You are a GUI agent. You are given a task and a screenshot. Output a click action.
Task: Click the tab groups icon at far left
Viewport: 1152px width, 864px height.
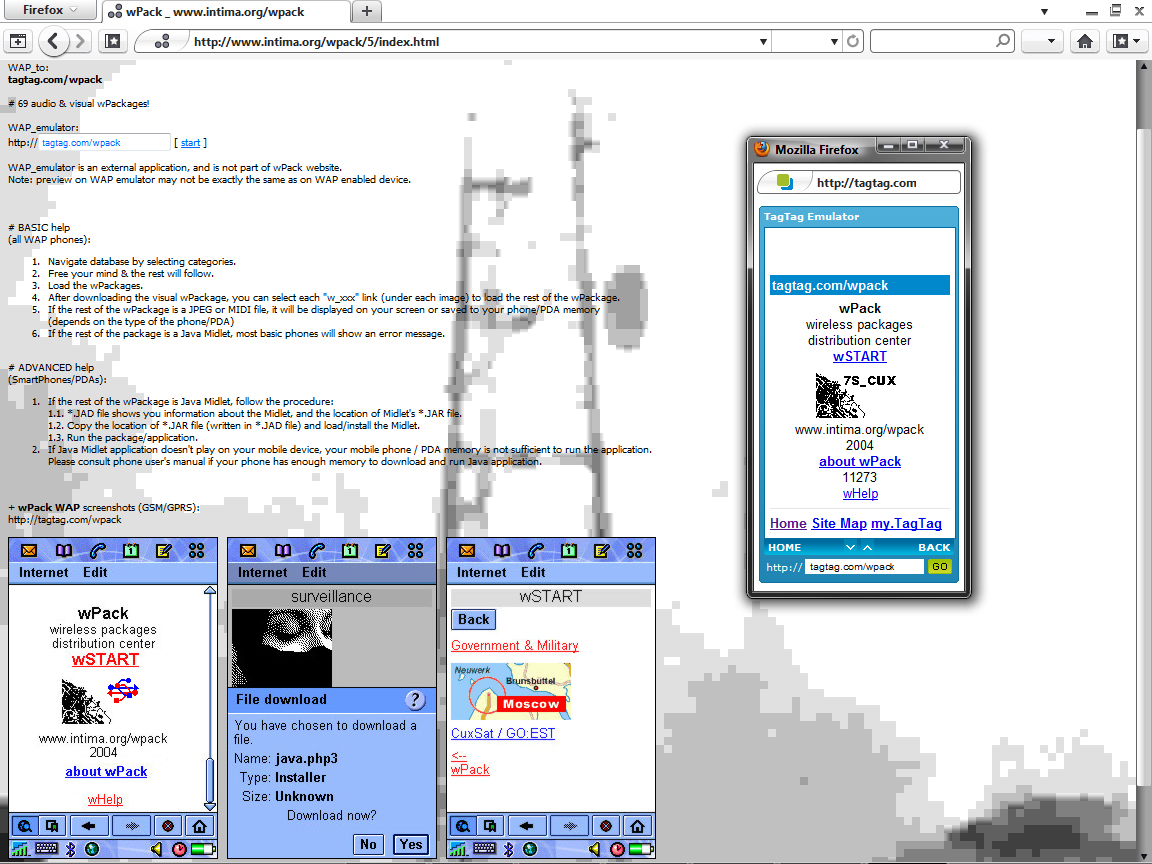tap(18, 42)
